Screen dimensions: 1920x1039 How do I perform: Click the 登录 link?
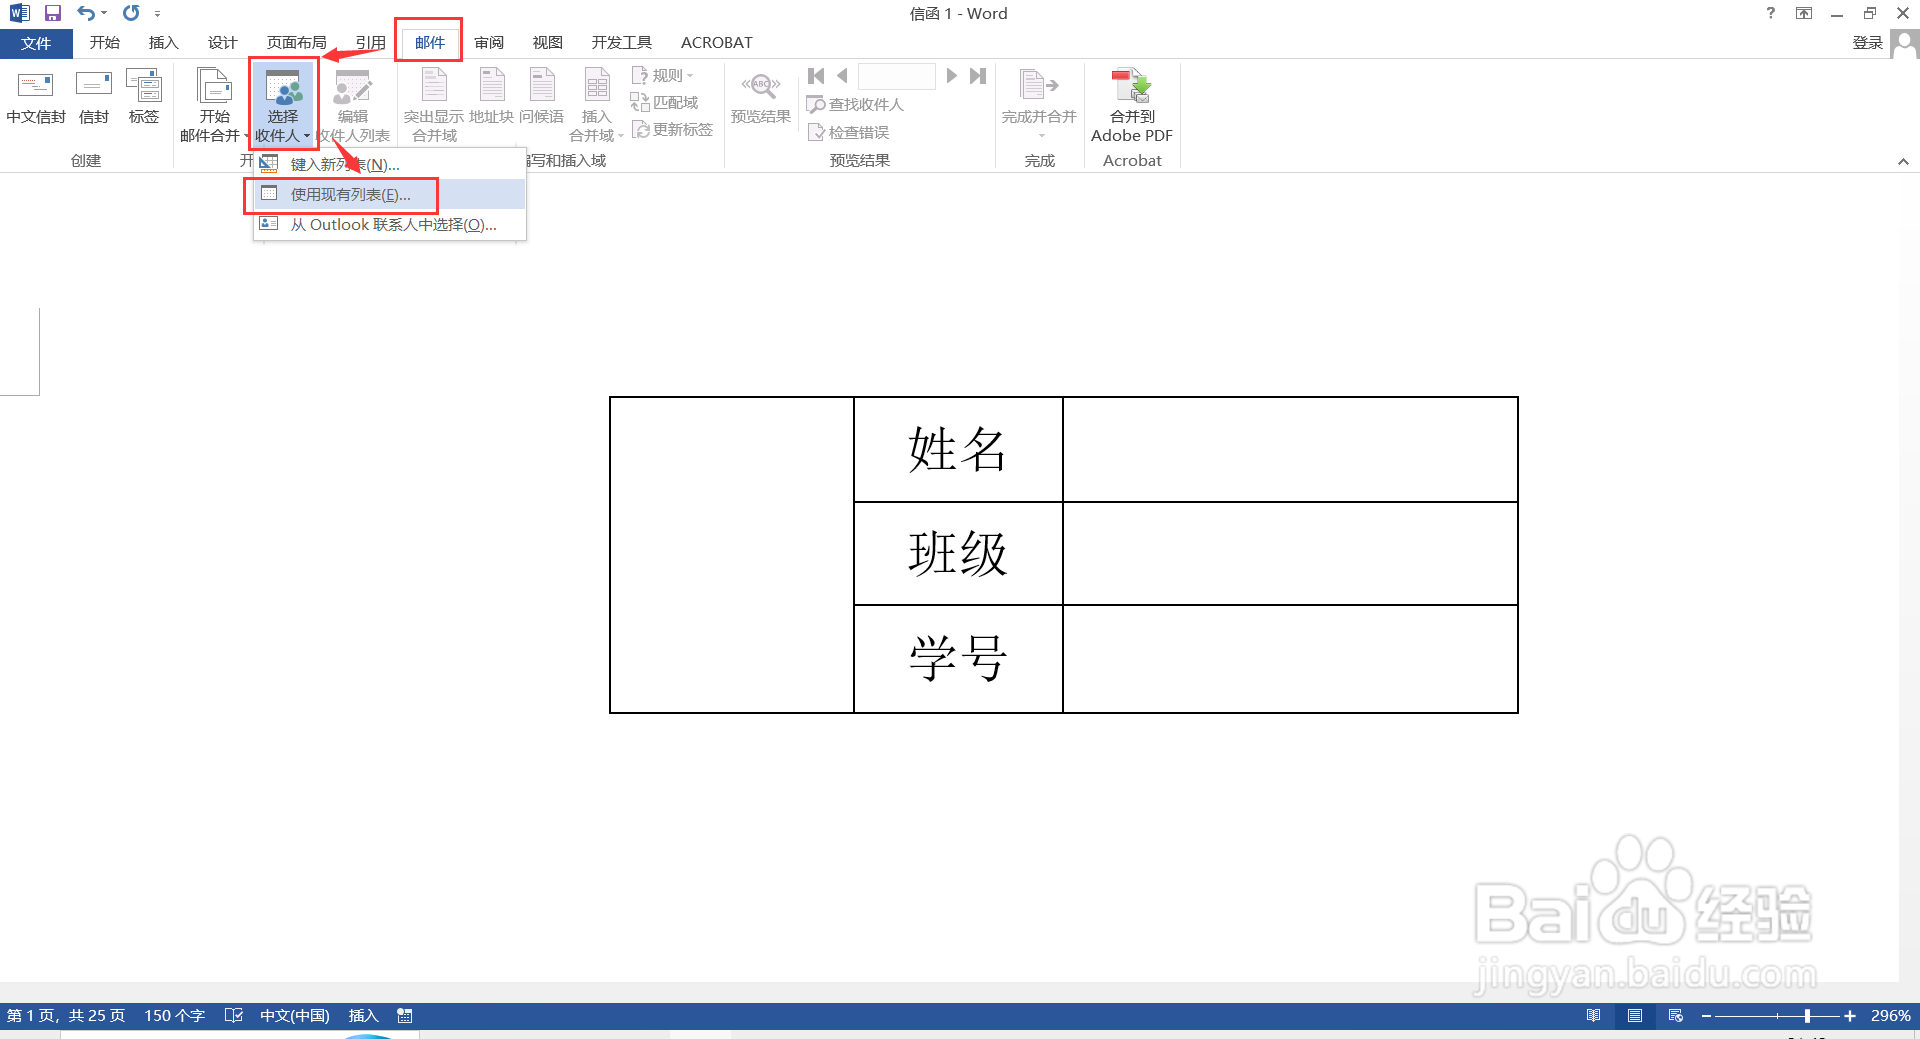(1868, 42)
